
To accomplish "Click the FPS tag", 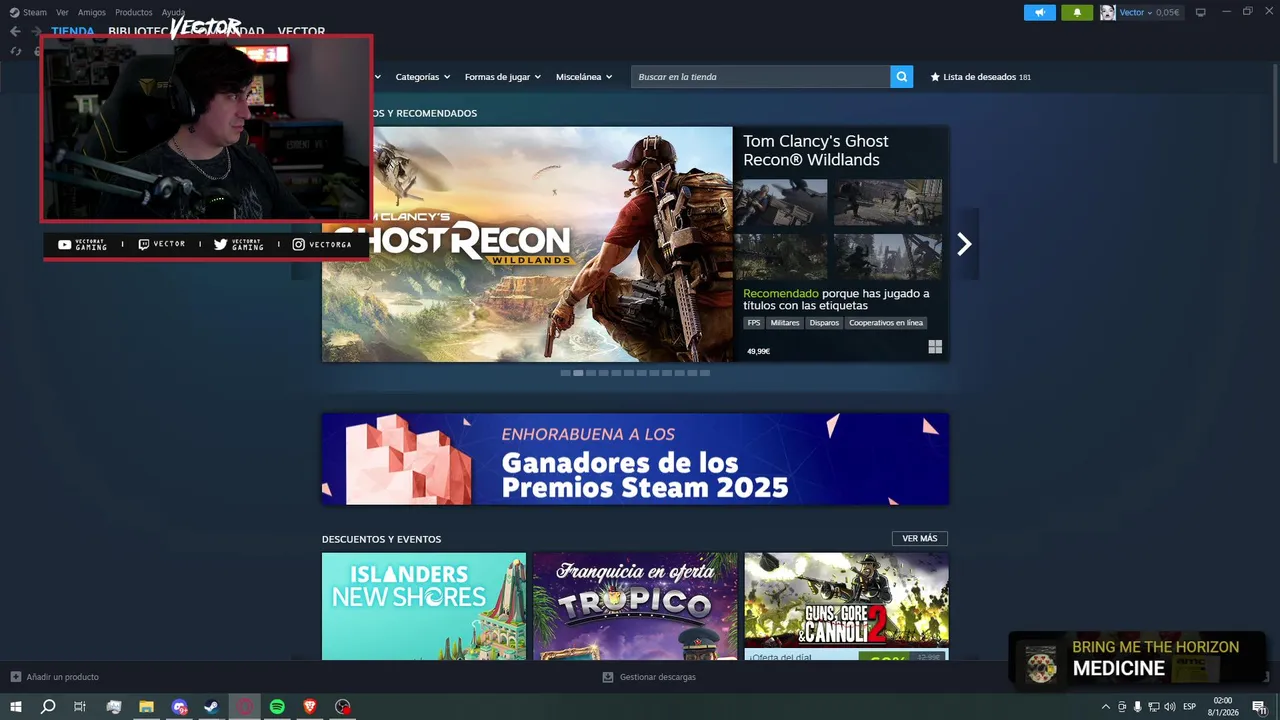I will click(754, 323).
